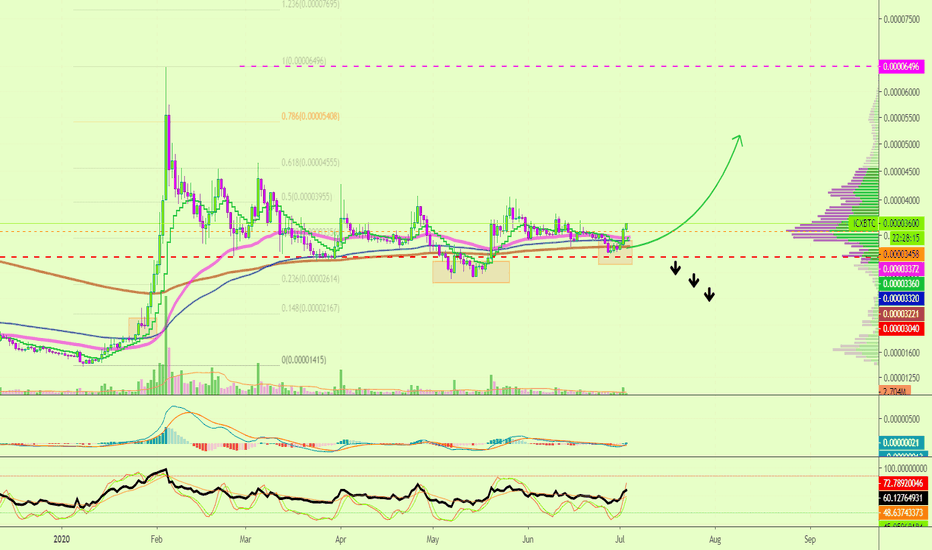Click the 0.00000500 MACD scale value

(x=901, y=419)
